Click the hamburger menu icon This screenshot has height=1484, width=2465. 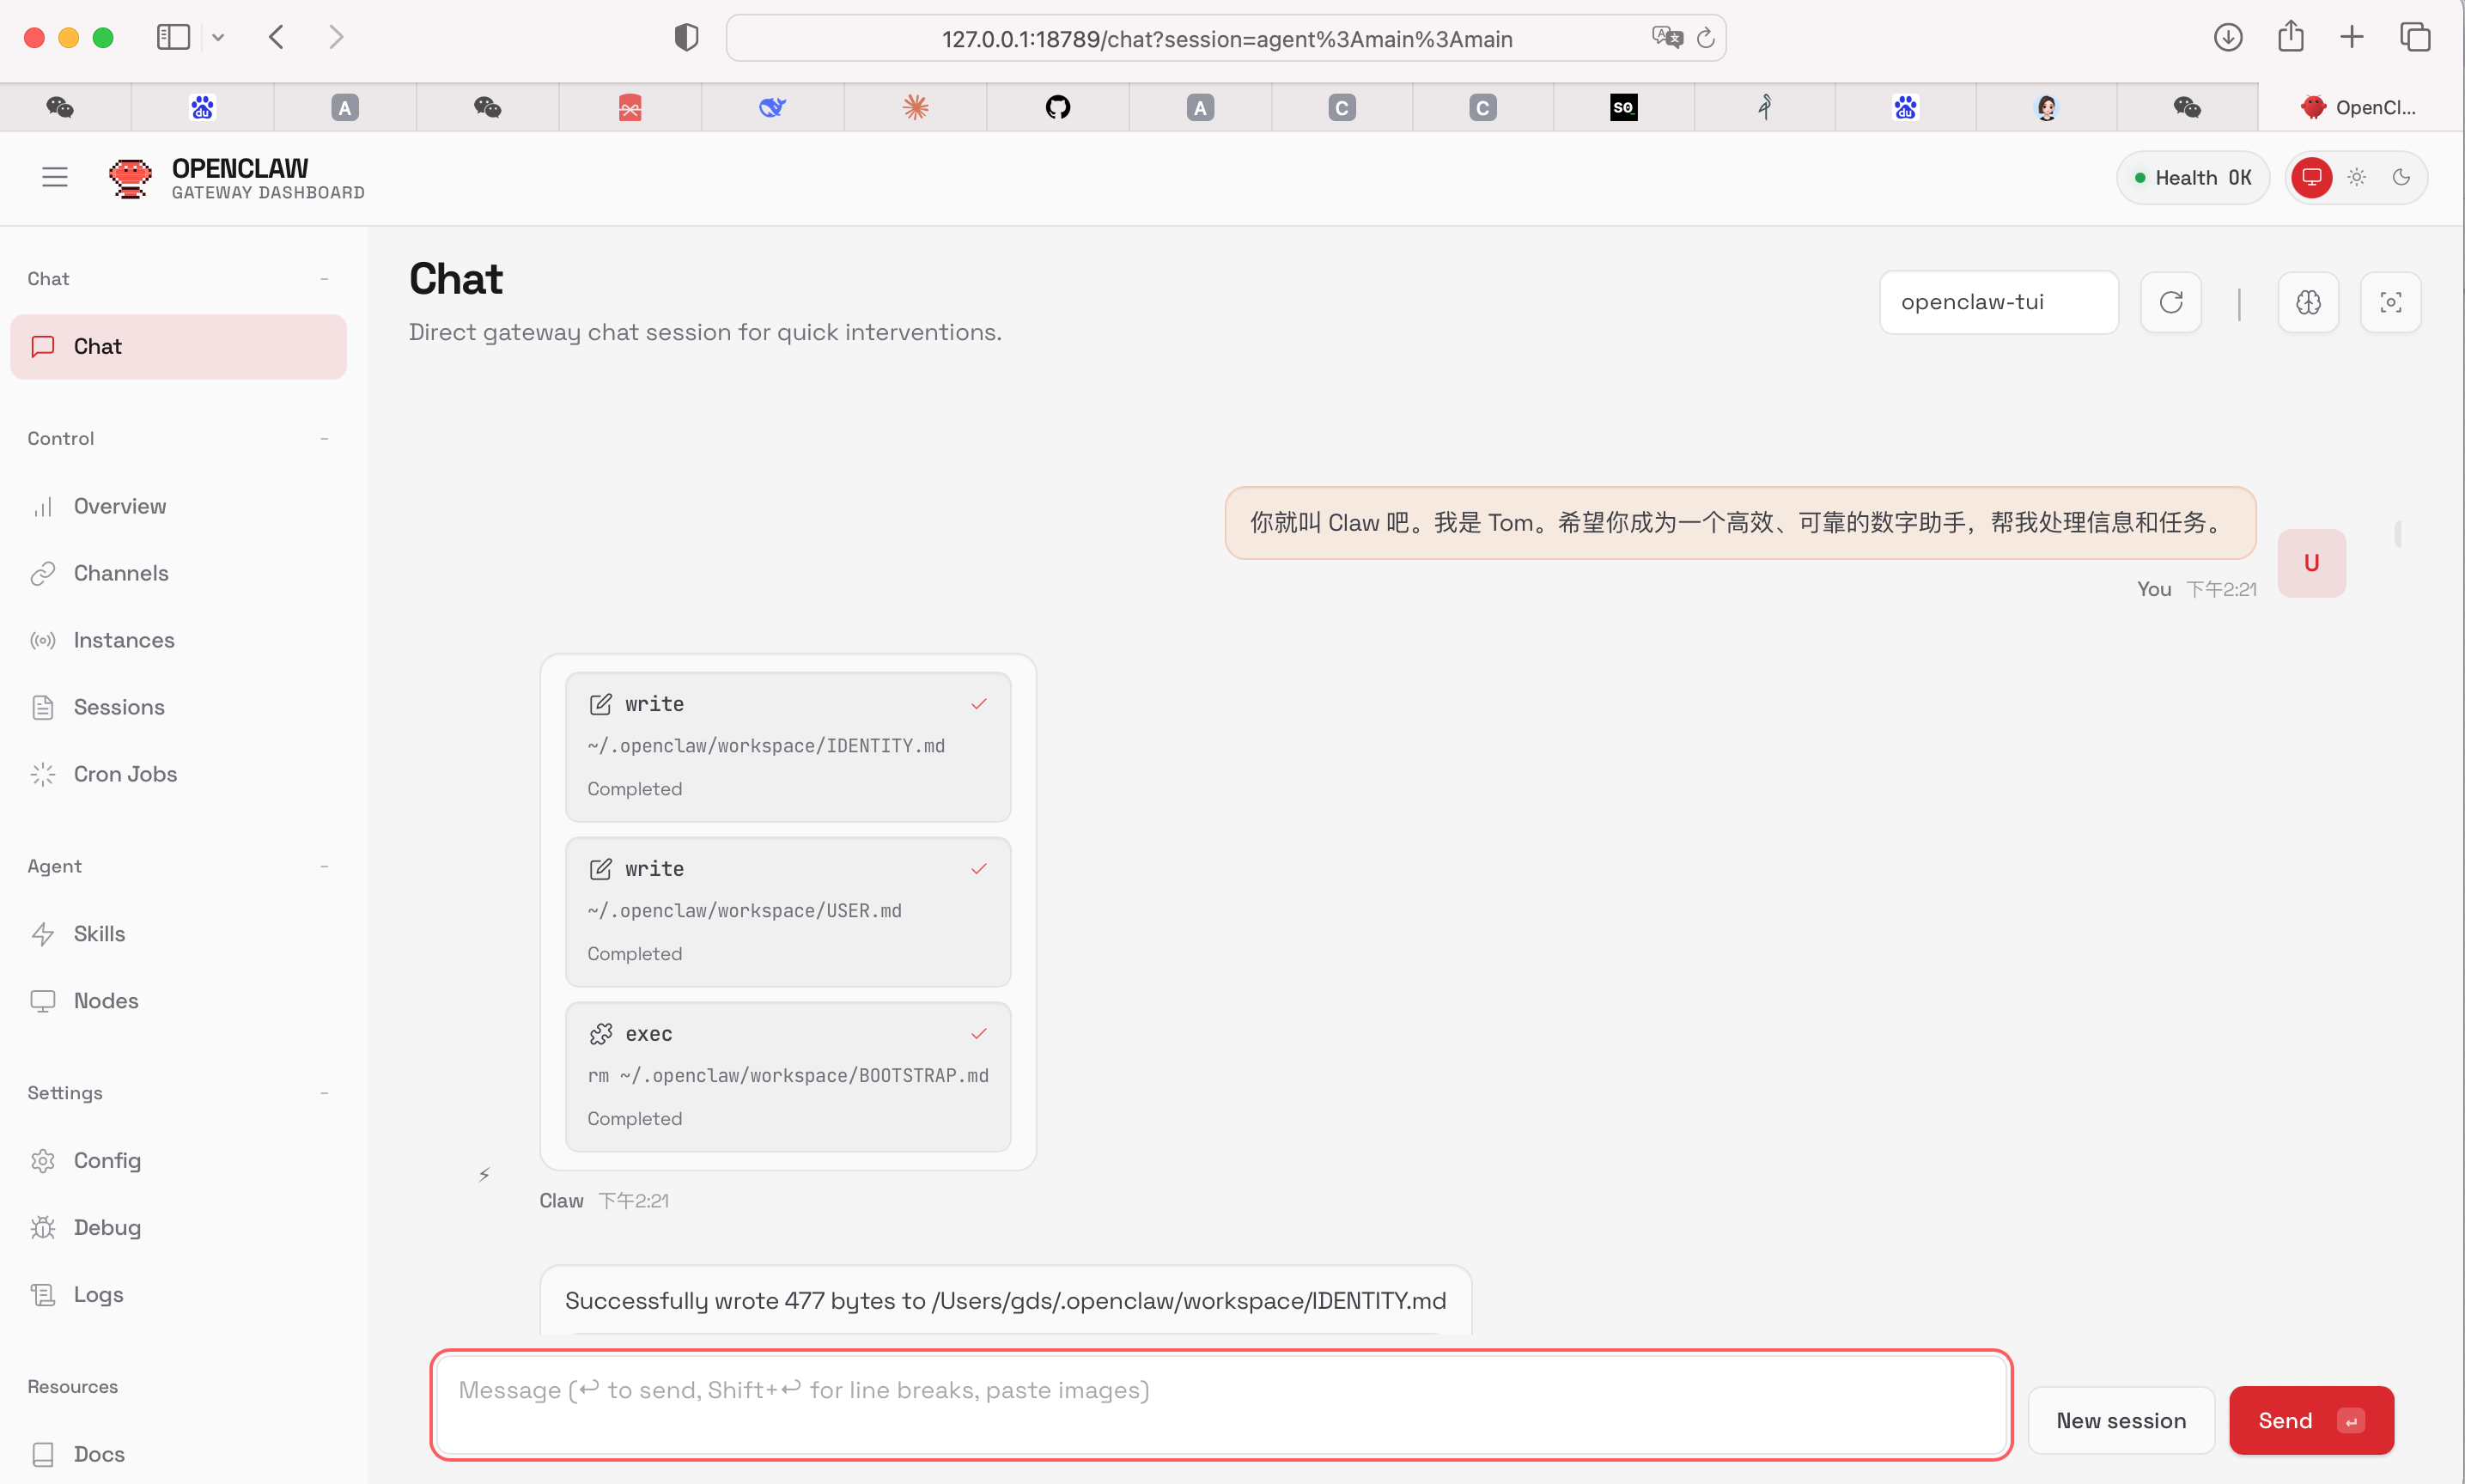click(54, 177)
